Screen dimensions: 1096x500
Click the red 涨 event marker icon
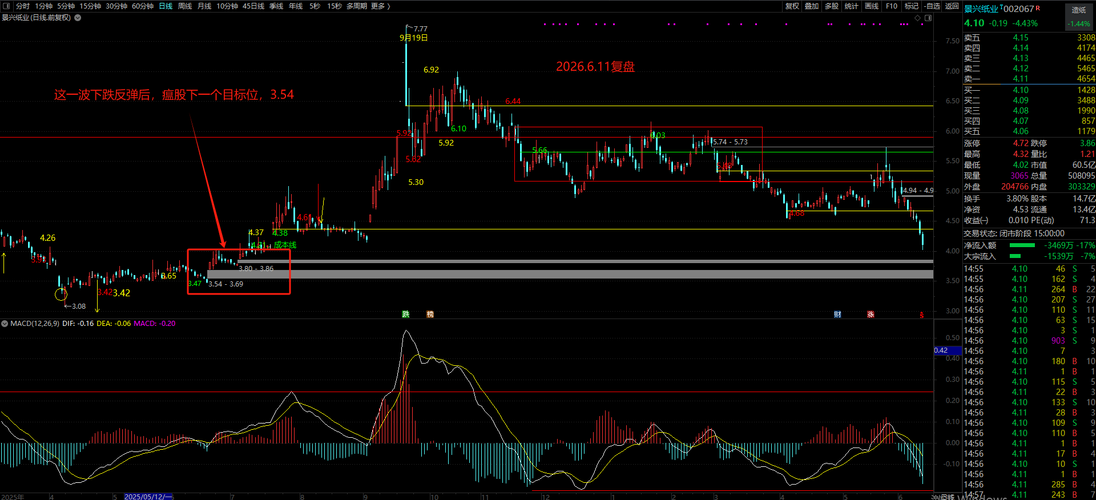tap(870, 315)
